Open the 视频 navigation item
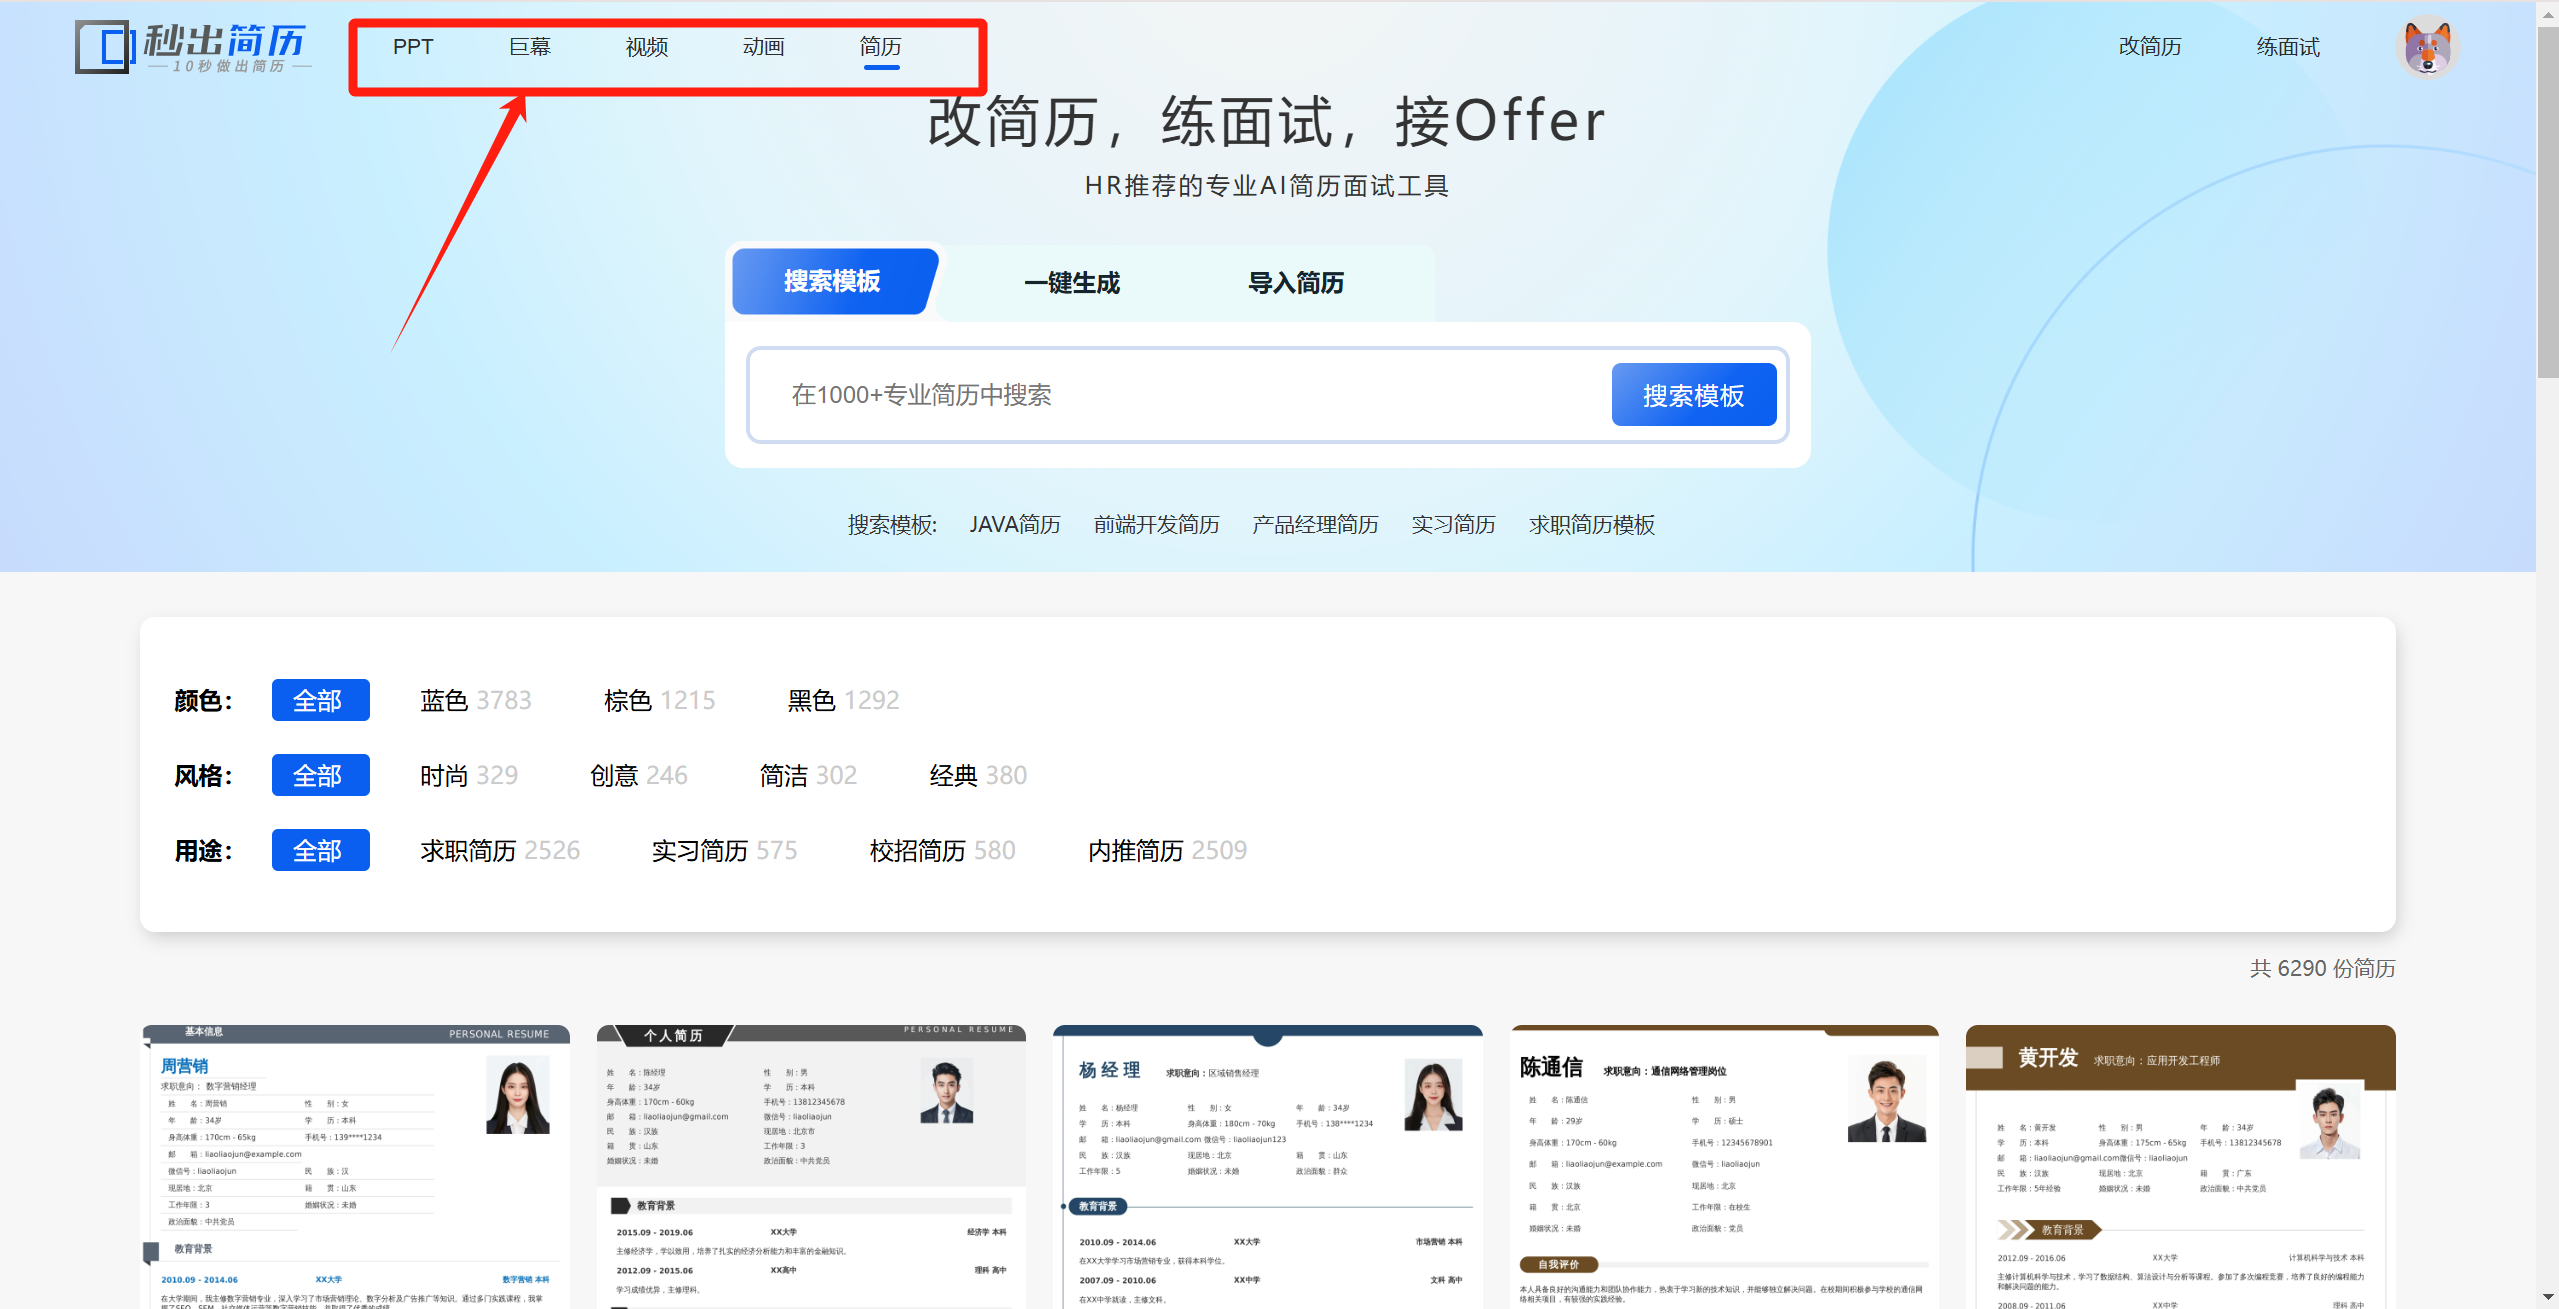2559x1309 pixels. 647,47
